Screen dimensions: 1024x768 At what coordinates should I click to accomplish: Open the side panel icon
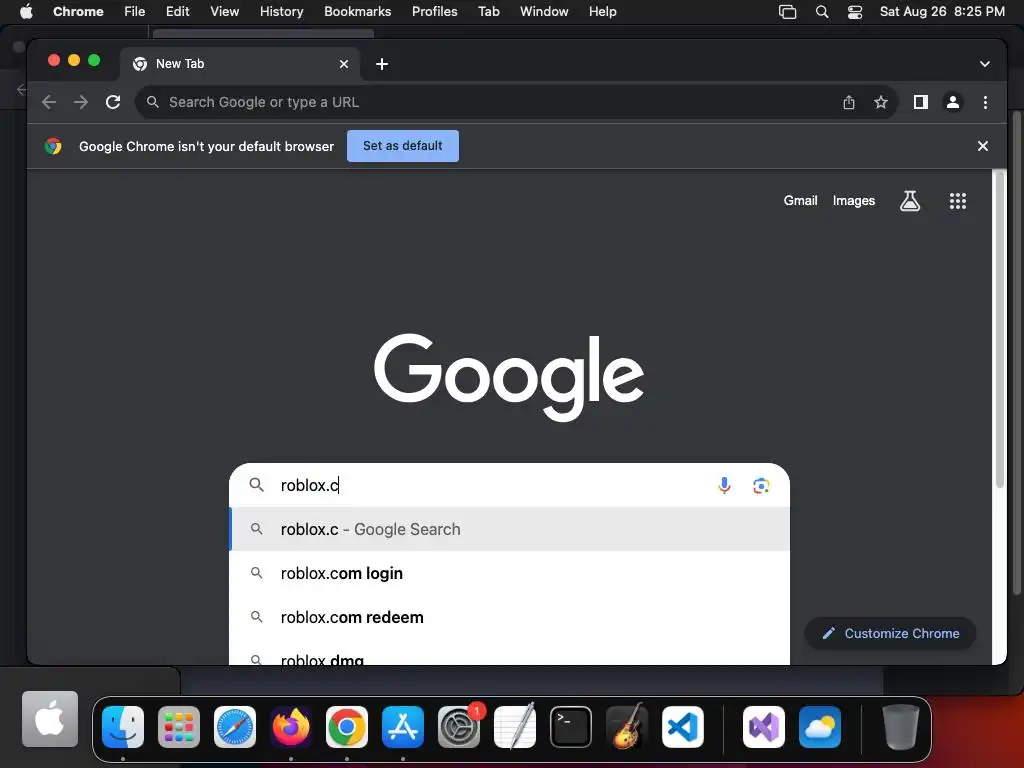pos(921,102)
